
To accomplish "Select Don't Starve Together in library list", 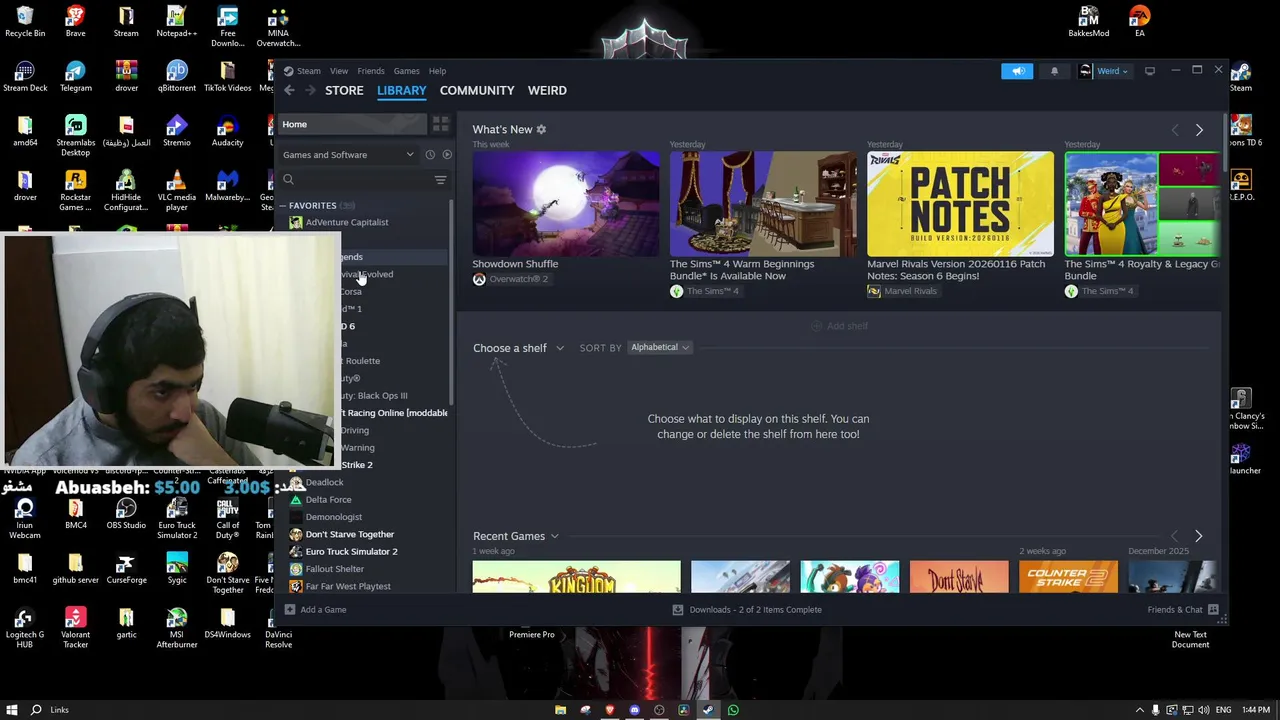I will (x=349, y=534).
